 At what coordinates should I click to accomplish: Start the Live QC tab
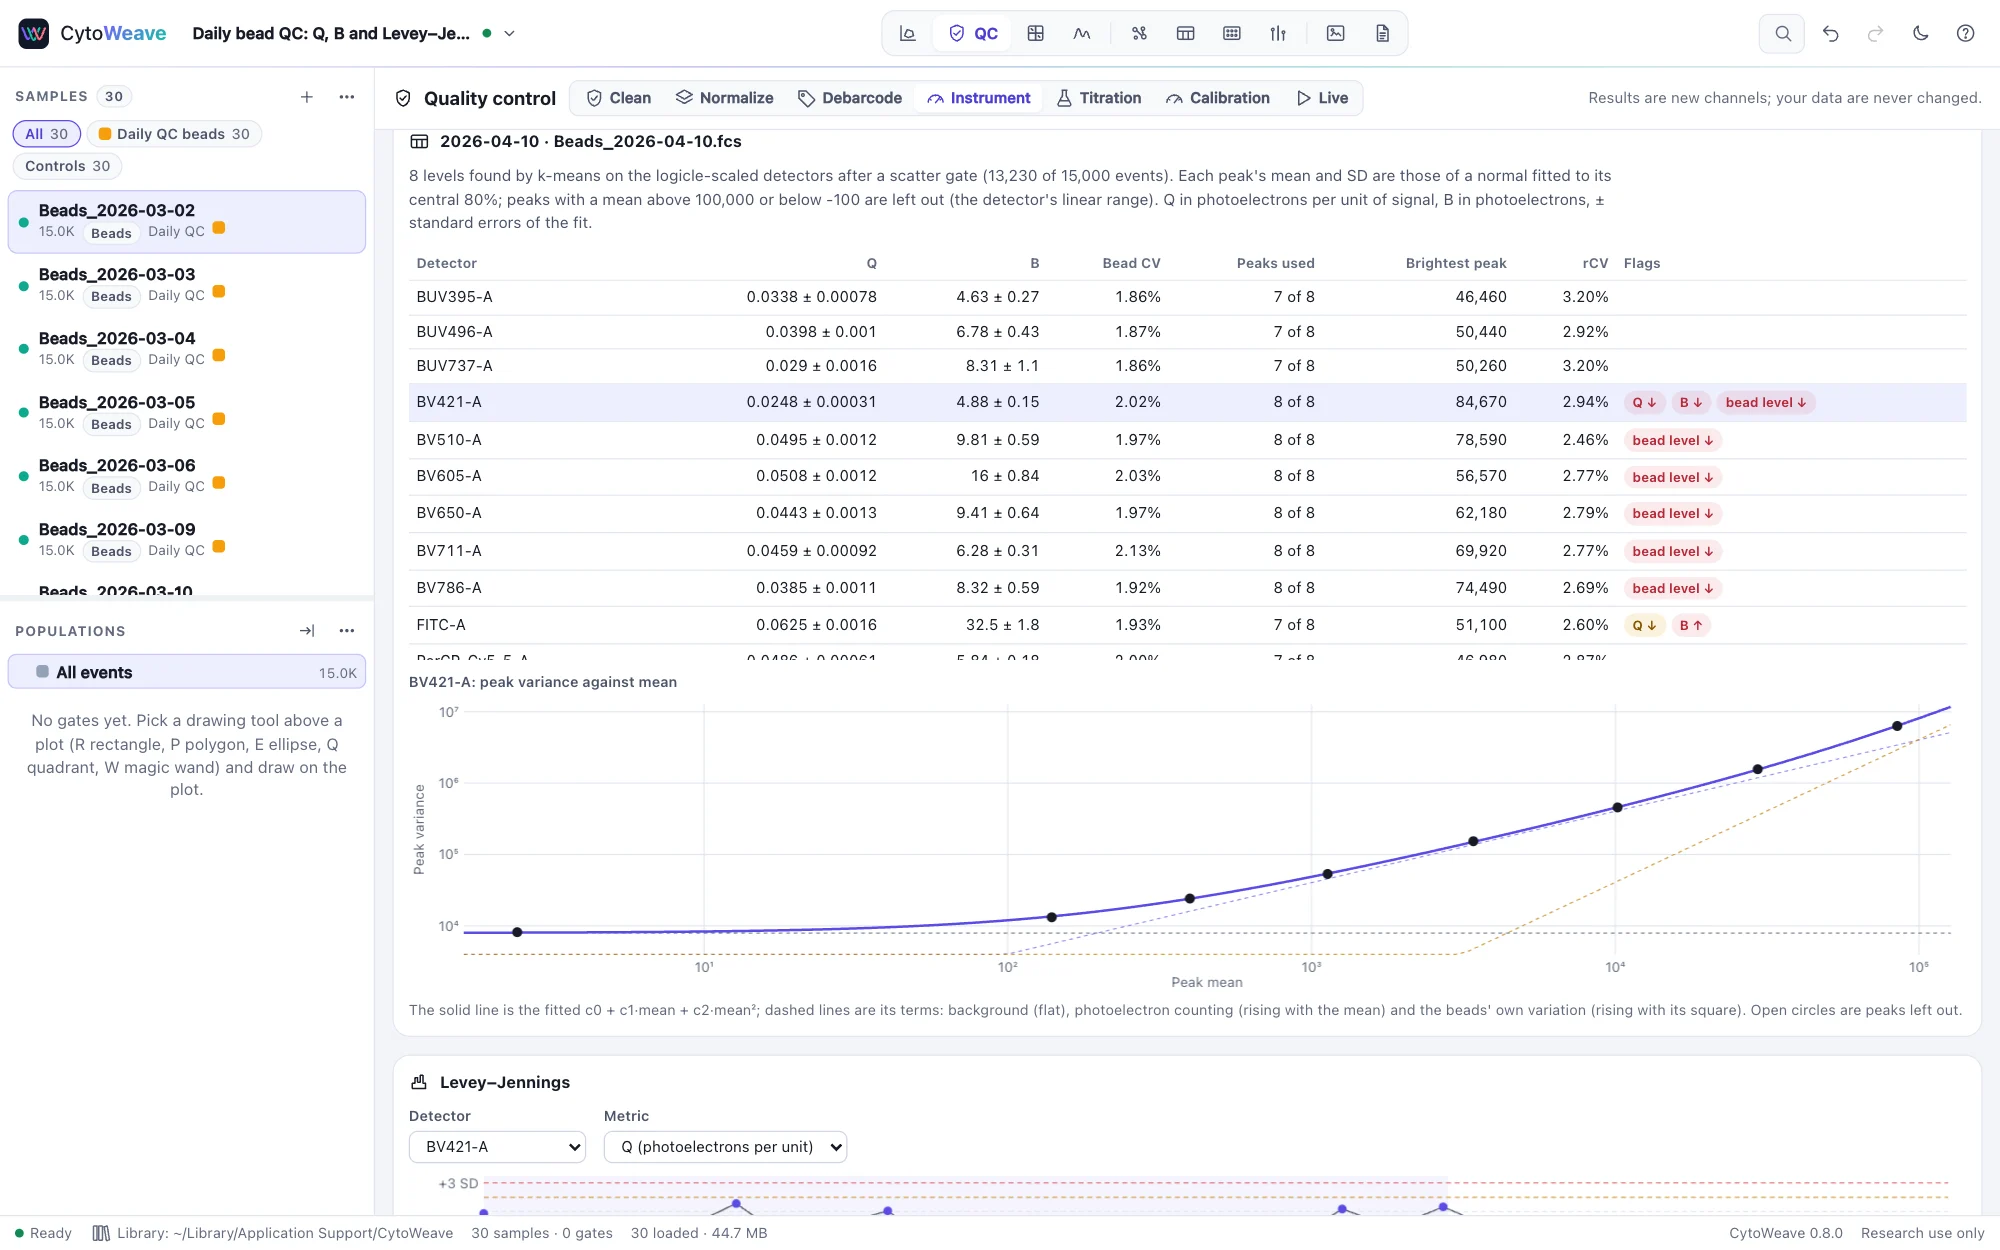click(1322, 98)
